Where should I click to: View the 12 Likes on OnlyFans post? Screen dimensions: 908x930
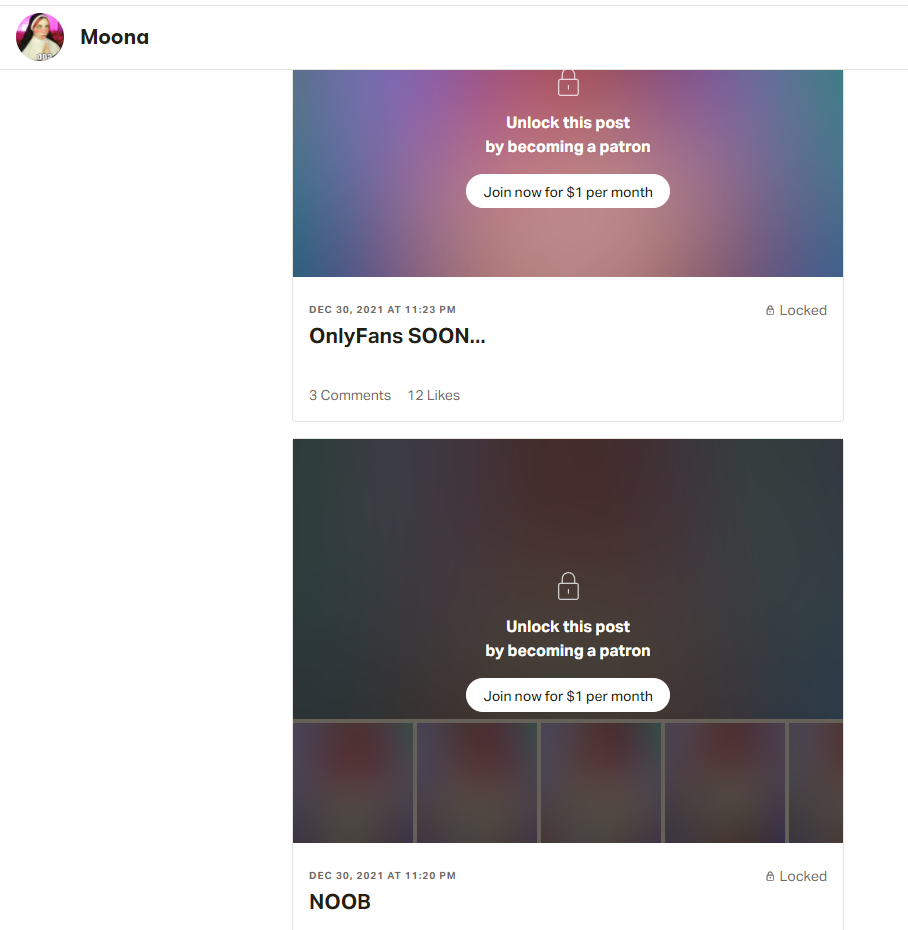tap(434, 395)
